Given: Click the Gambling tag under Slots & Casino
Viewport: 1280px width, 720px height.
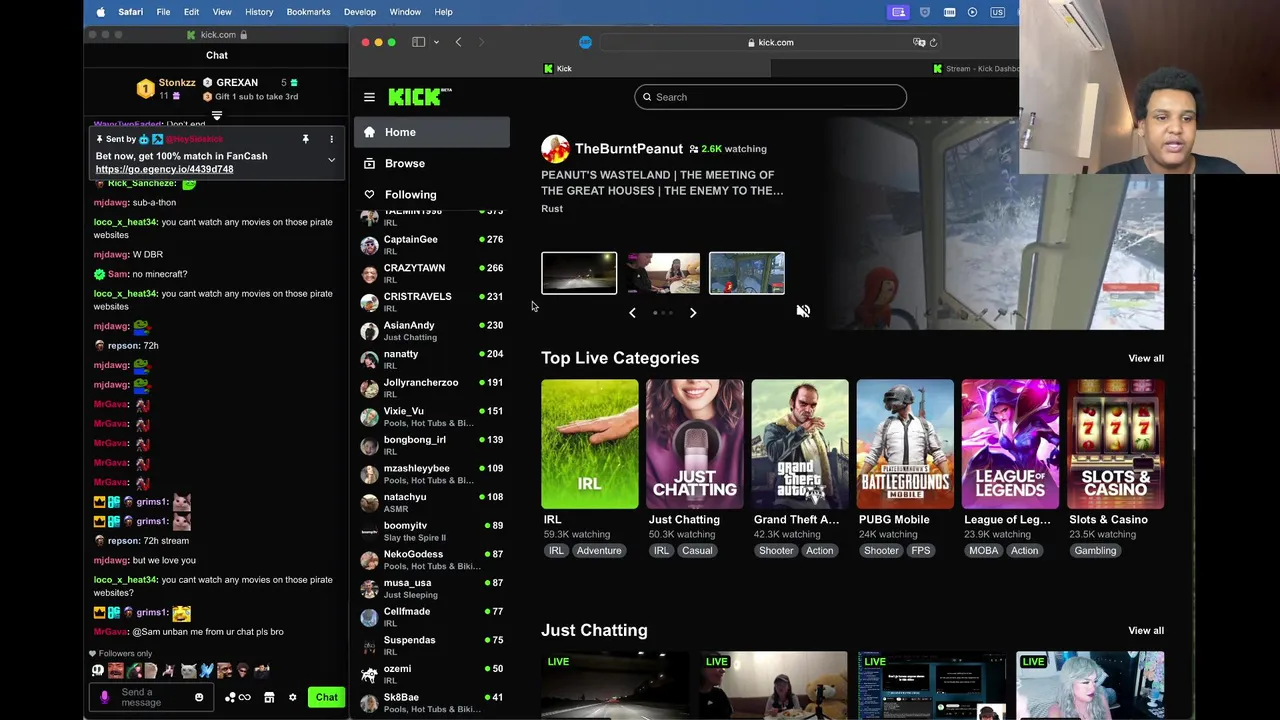Looking at the screenshot, I should (1095, 551).
